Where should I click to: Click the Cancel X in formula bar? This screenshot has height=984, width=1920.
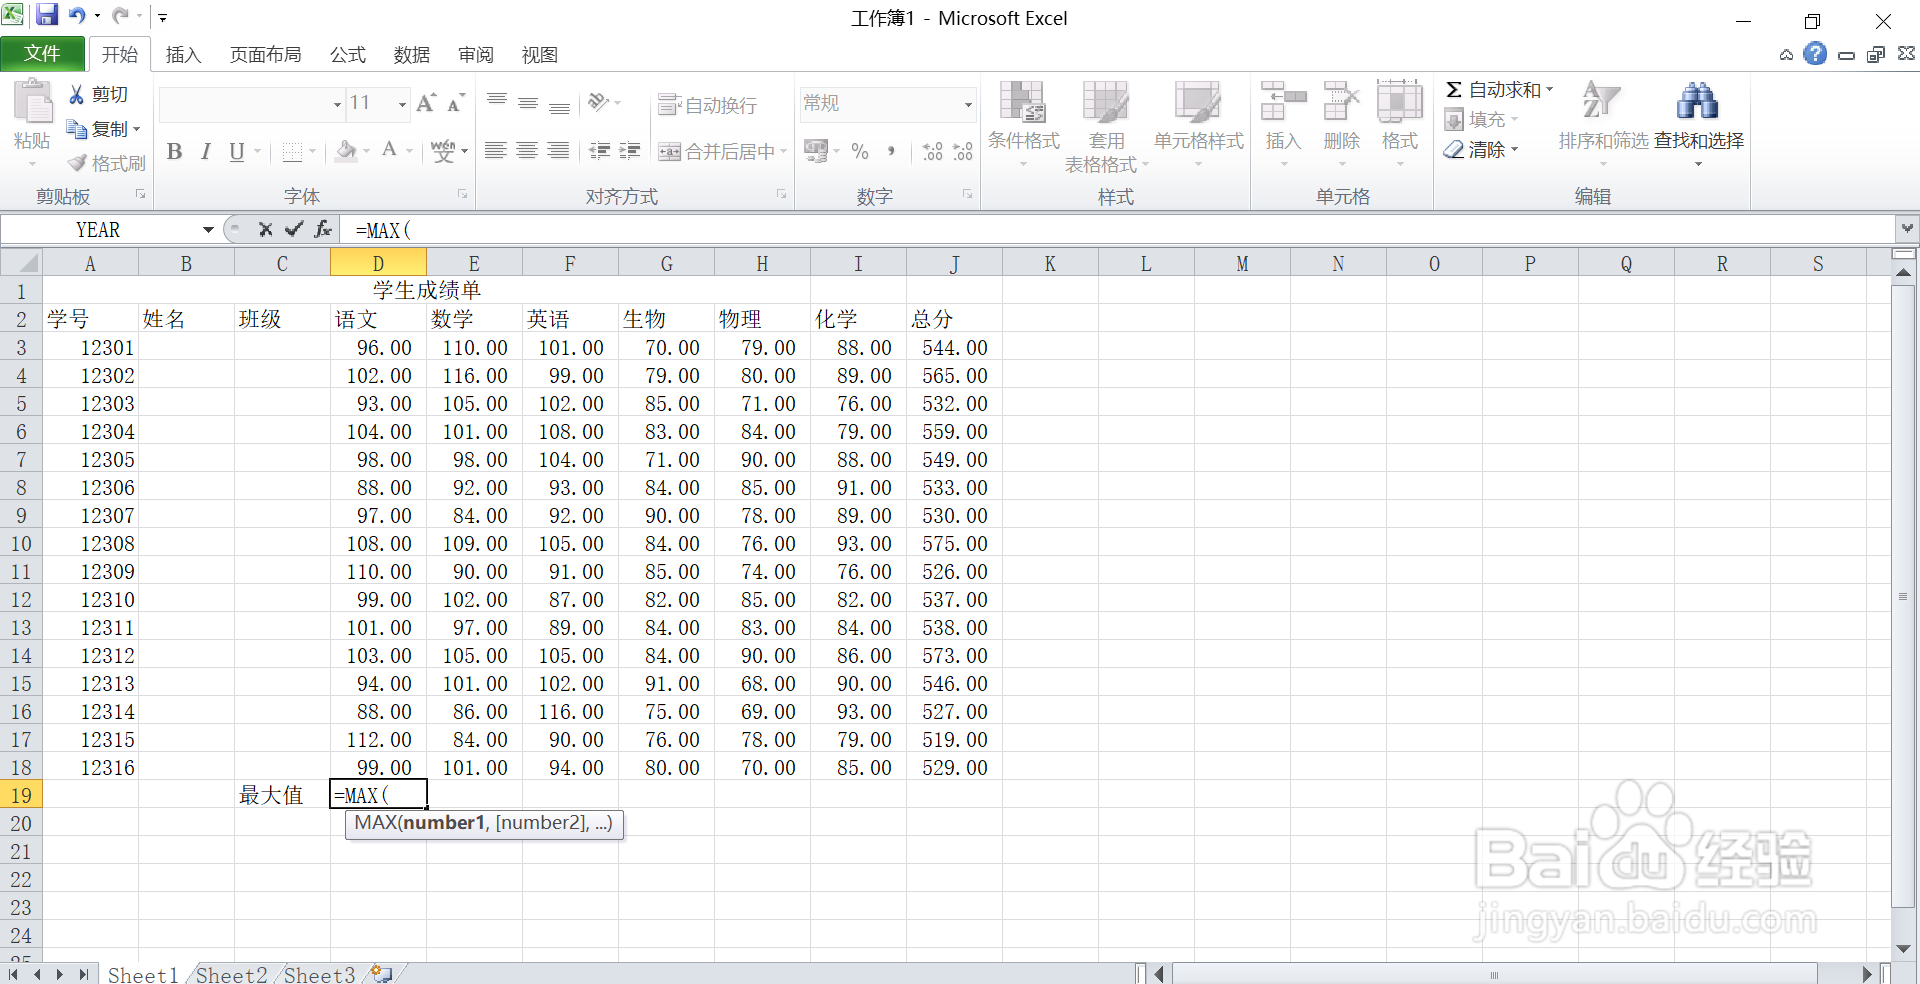265,230
